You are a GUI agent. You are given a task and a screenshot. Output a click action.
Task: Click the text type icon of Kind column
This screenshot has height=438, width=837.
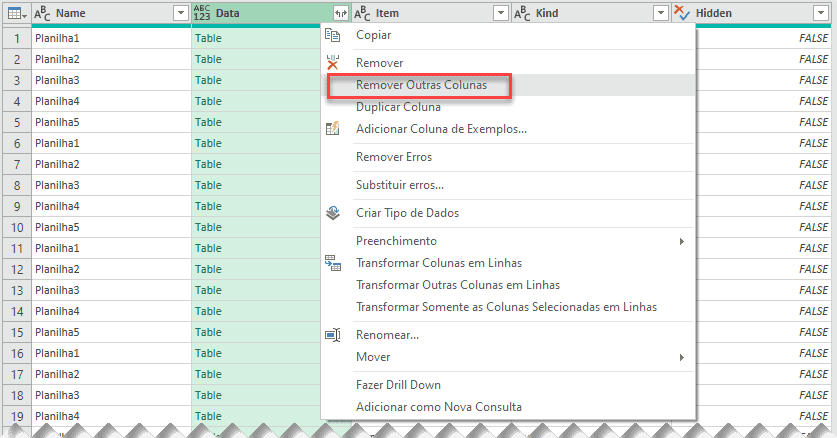point(523,14)
